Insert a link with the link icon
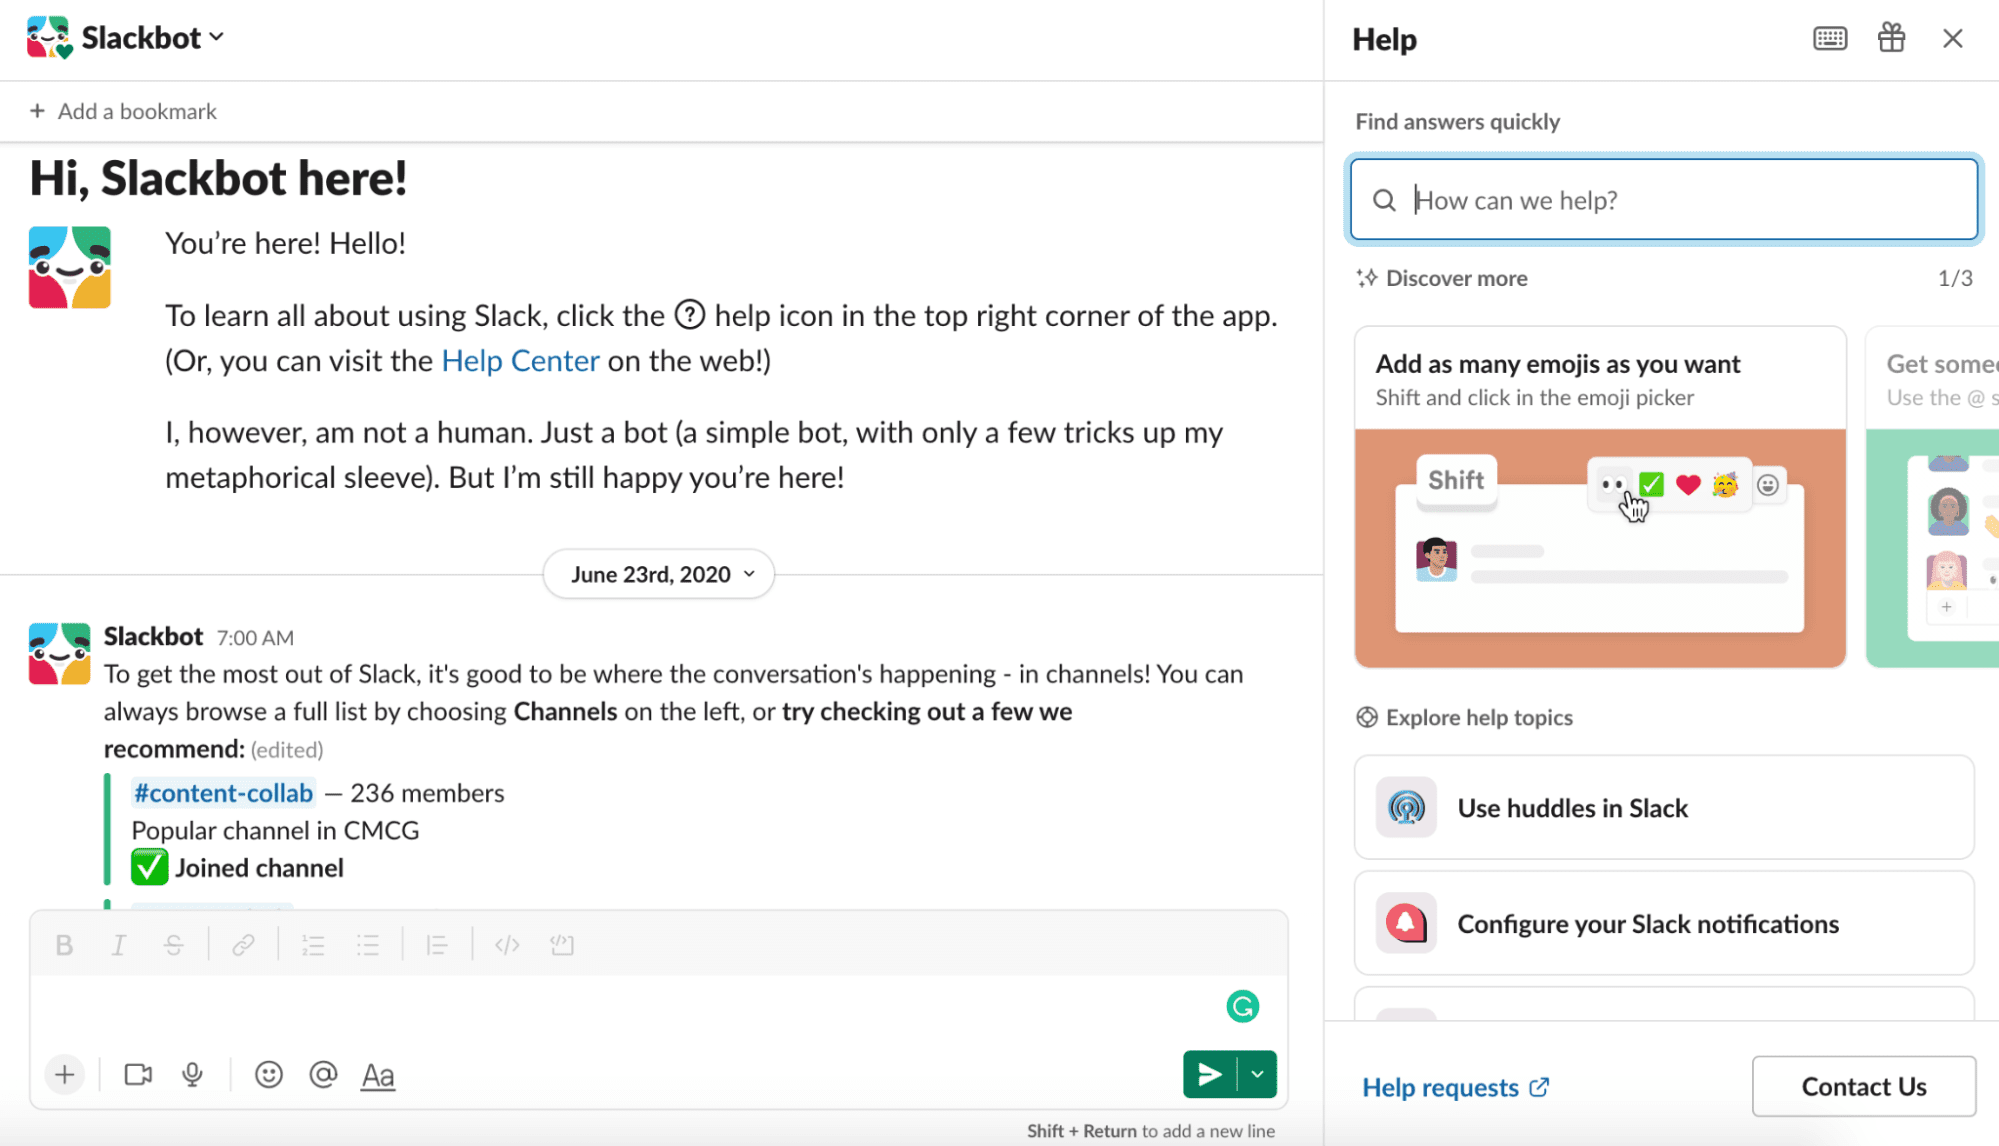This screenshot has height=1146, width=1999. (243, 945)
